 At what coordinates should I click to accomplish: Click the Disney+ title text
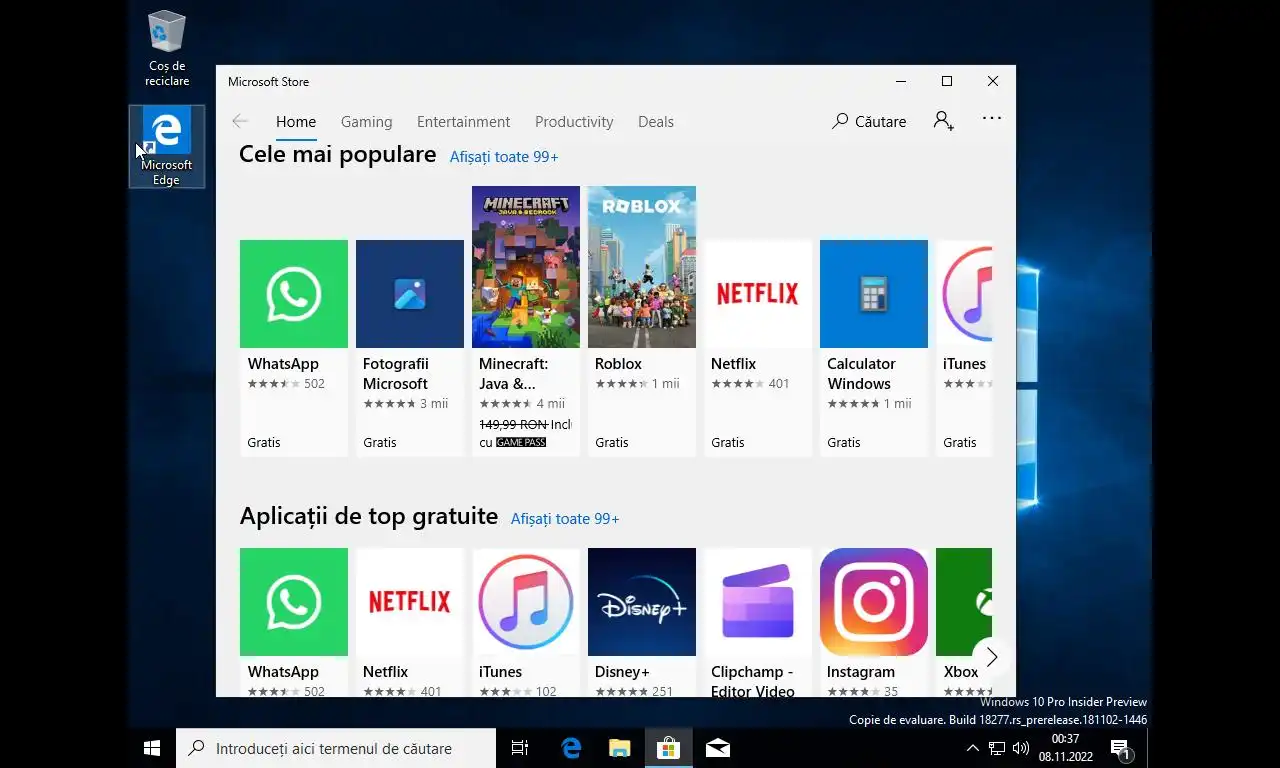tap(622, 672)
